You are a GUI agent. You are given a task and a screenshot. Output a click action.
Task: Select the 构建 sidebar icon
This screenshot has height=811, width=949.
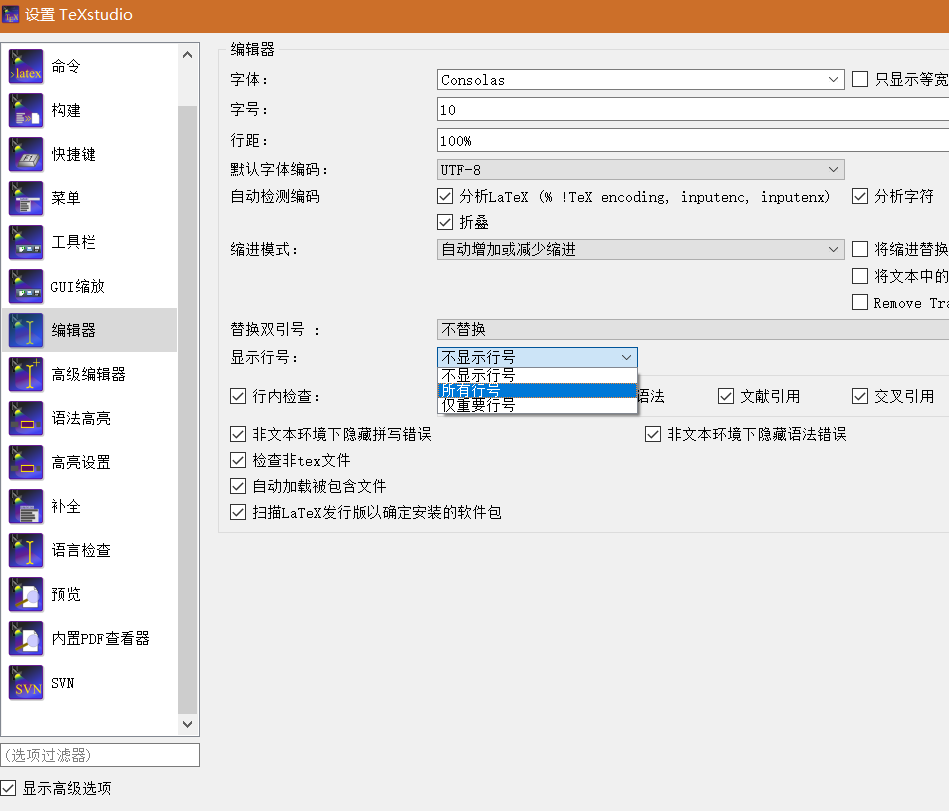[x=26, y=110]
